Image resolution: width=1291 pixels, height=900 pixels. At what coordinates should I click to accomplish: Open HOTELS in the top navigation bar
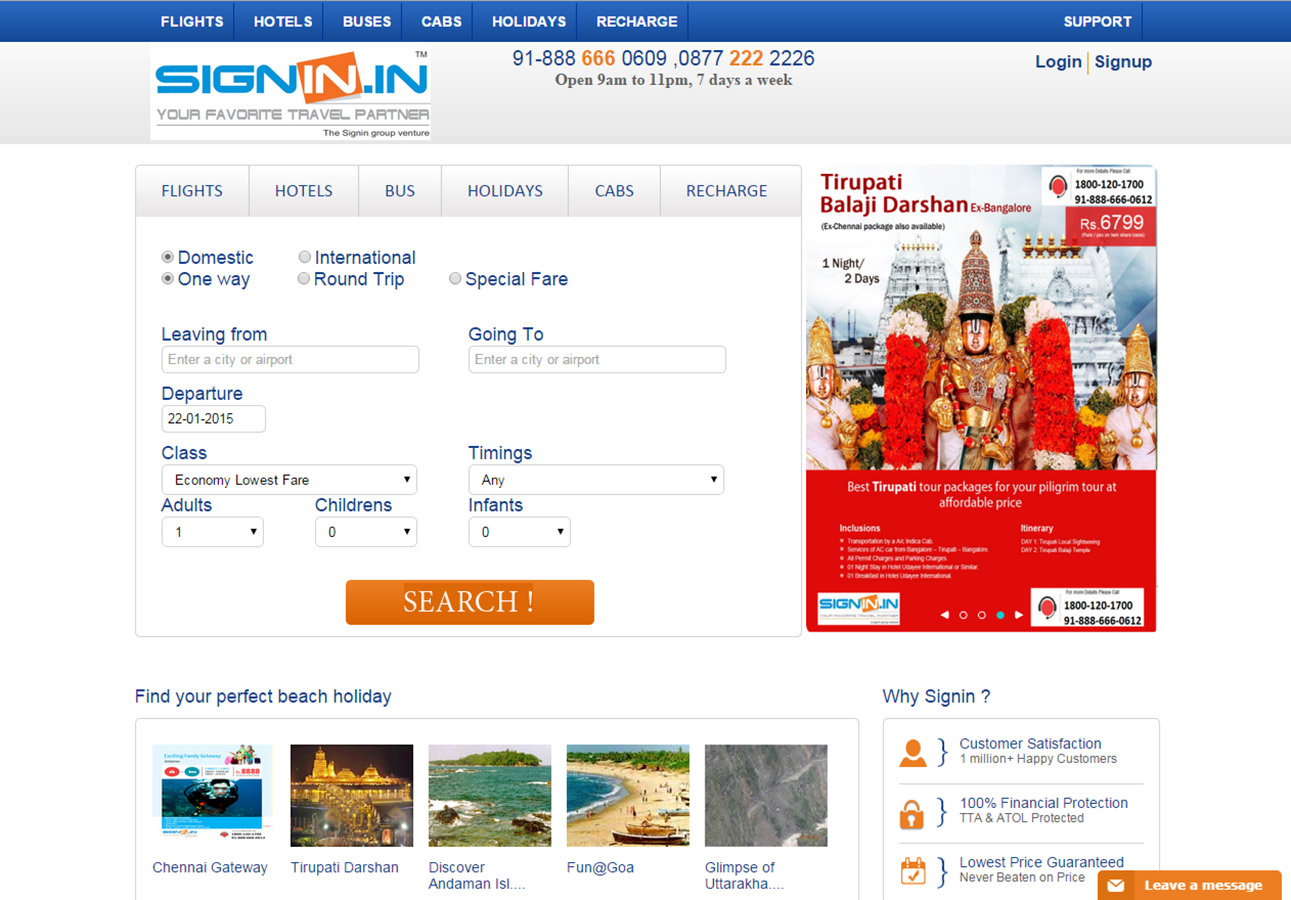[283, 21]
